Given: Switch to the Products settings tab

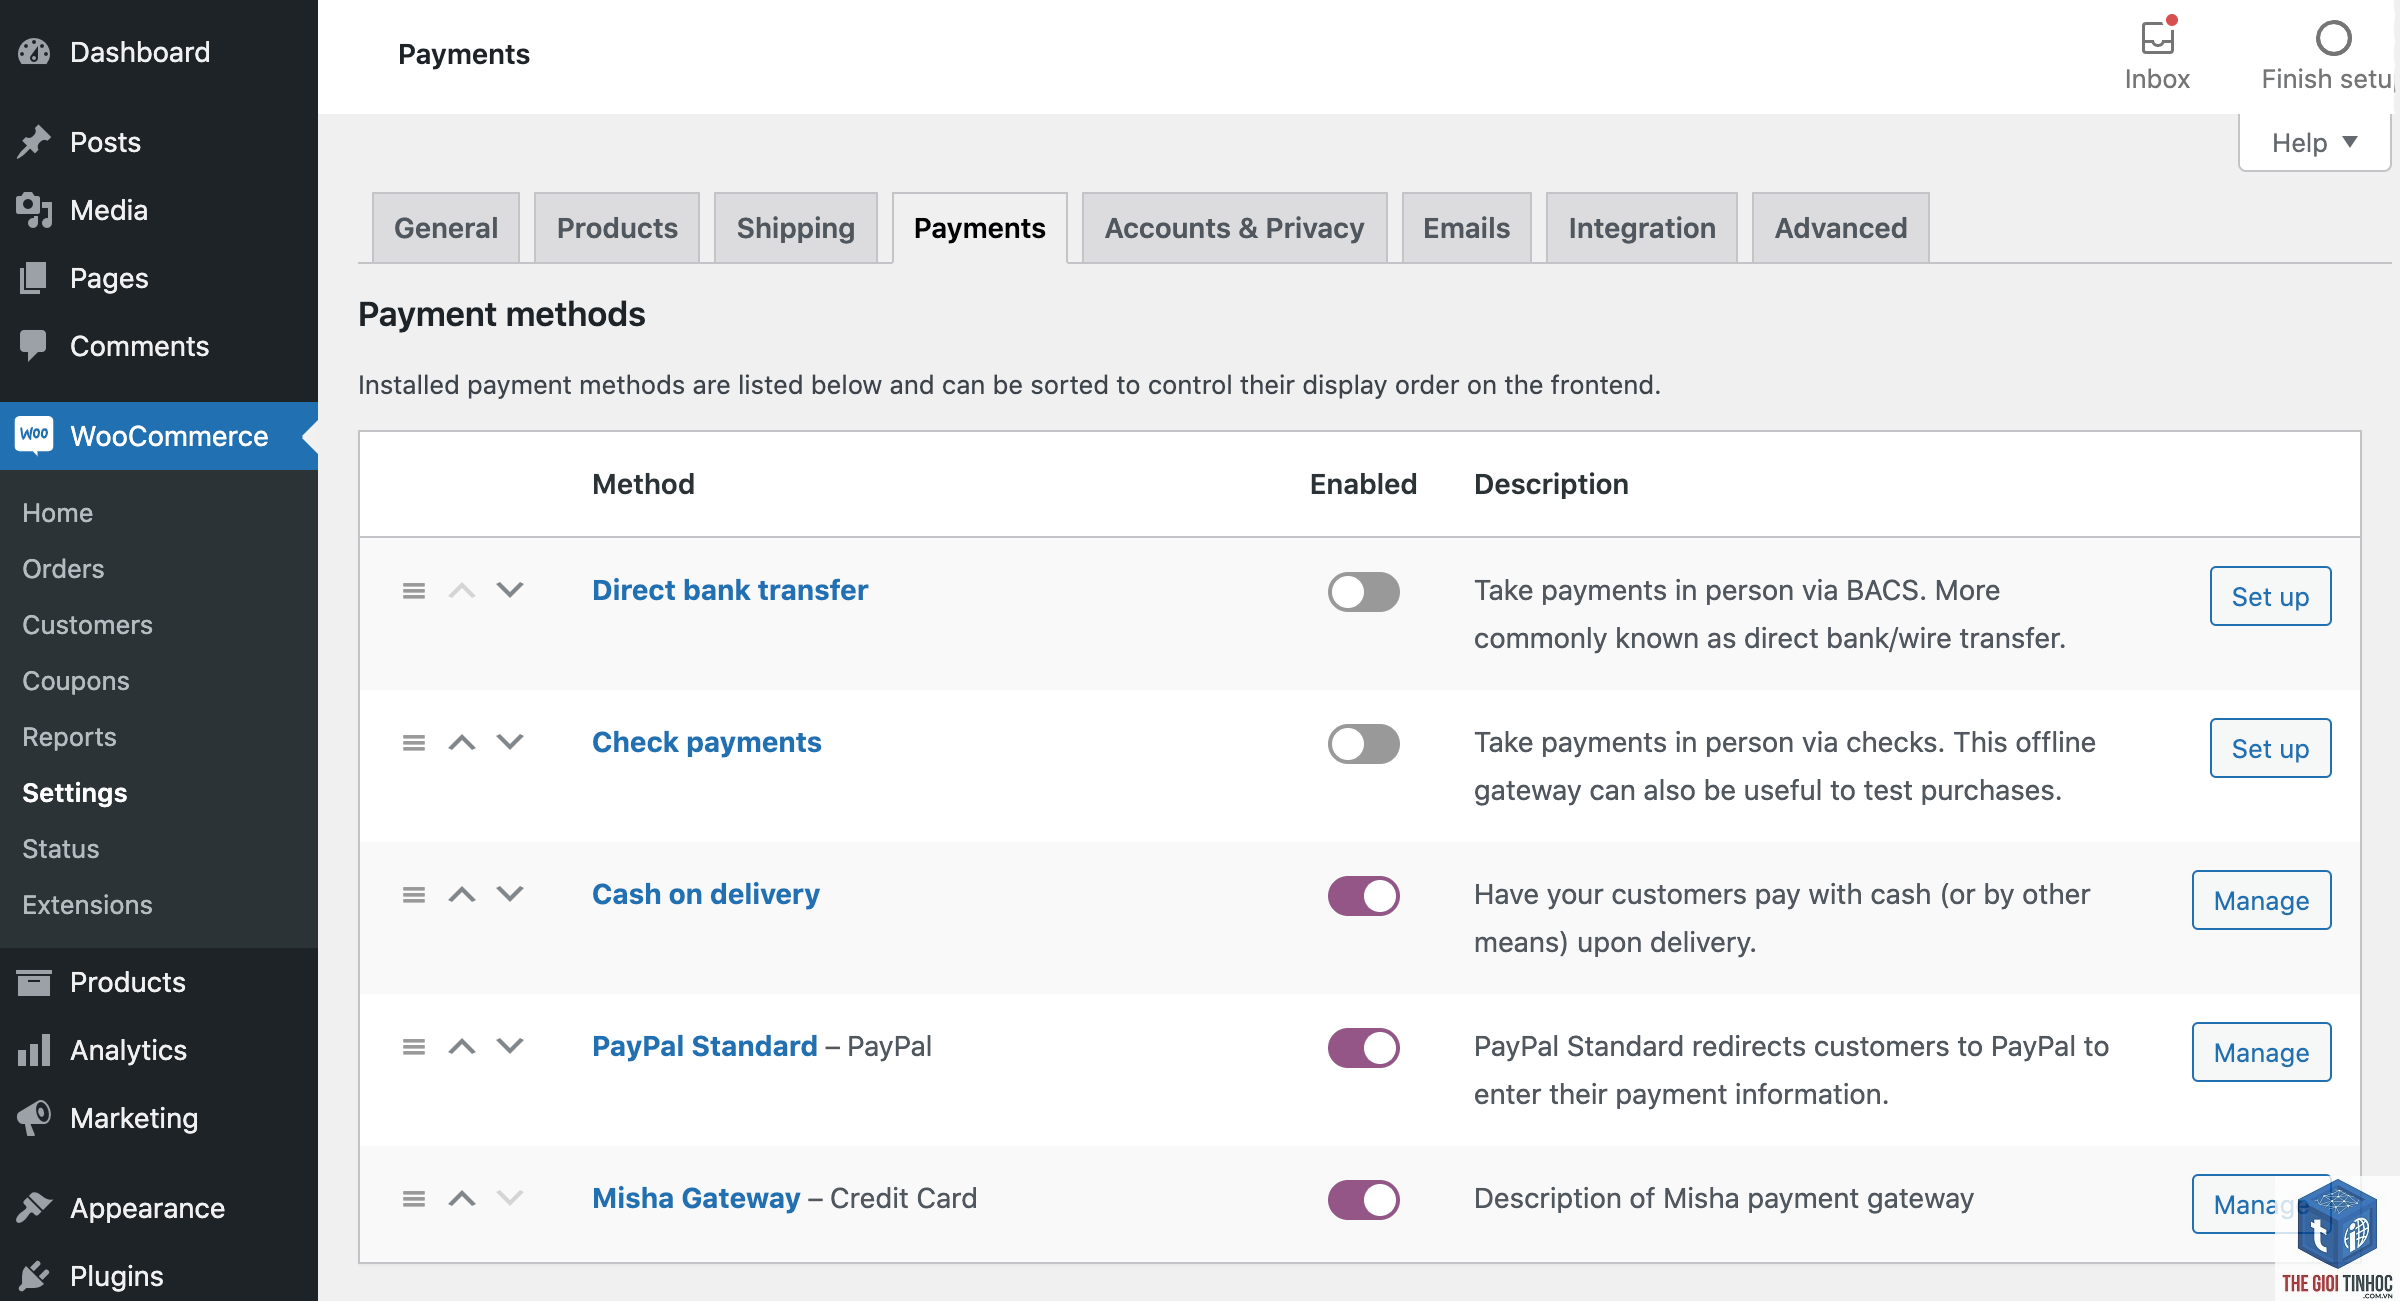Looking at the screenshot, I should pos(617,228).
